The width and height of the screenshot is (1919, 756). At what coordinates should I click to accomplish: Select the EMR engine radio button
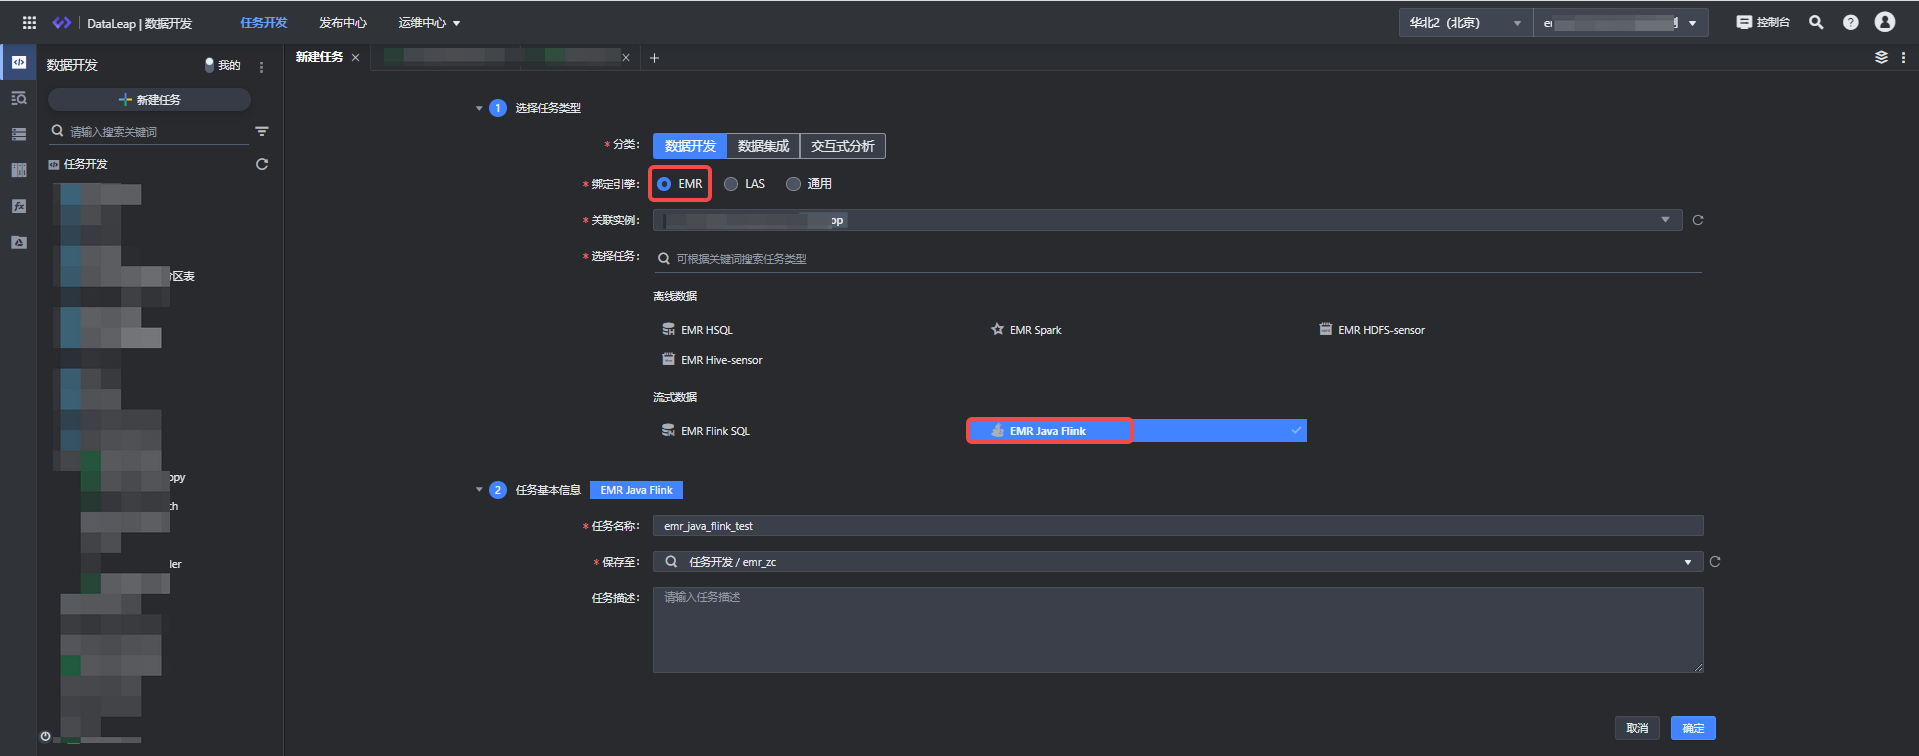coord(664,184)
